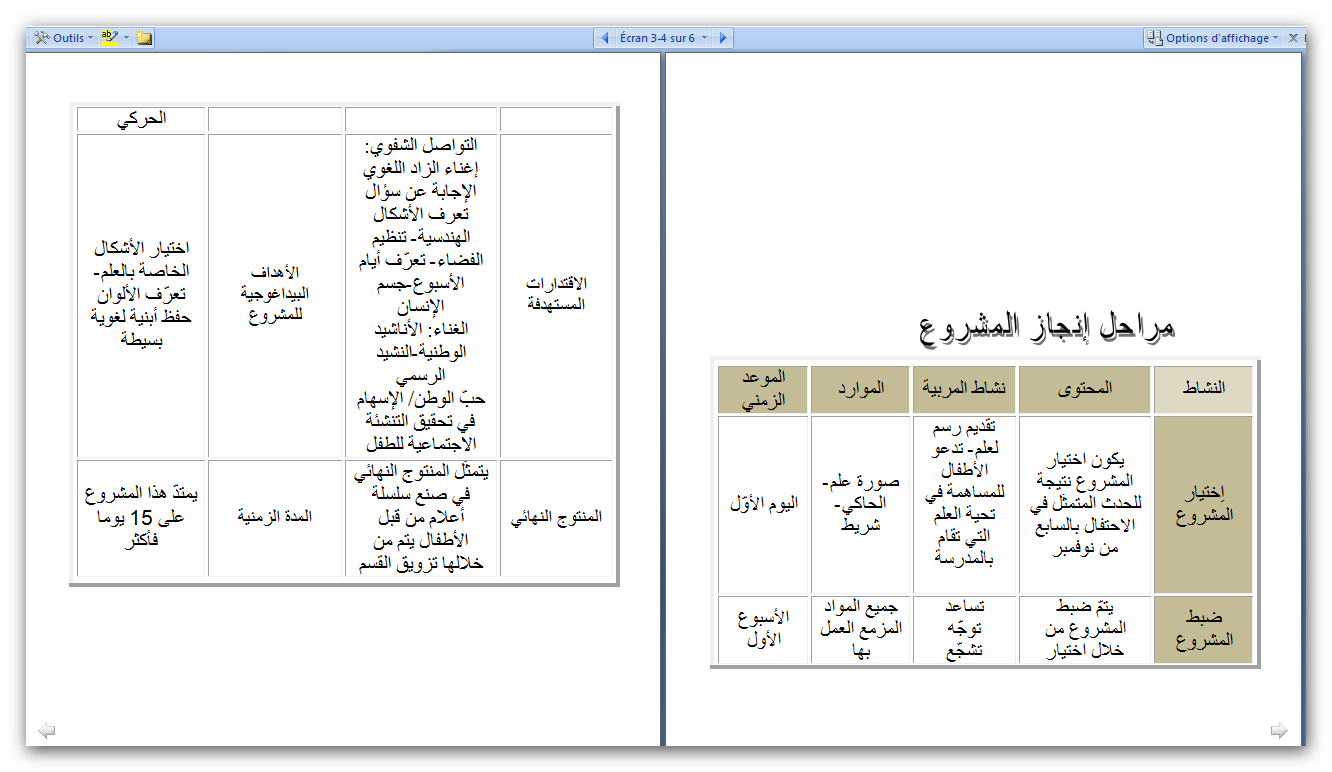Open the Outils tools menu
1332x772 pixels.
(x=63, y=38)
